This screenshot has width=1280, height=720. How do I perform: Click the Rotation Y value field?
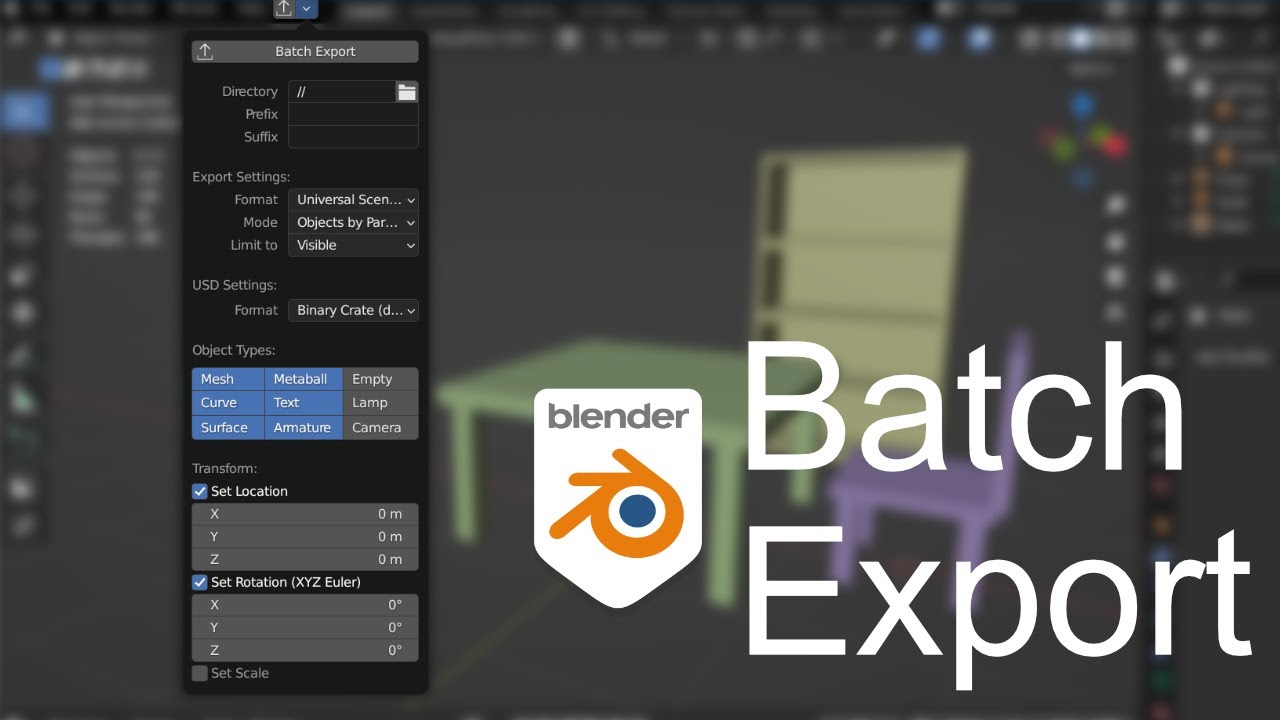(305, 628)
